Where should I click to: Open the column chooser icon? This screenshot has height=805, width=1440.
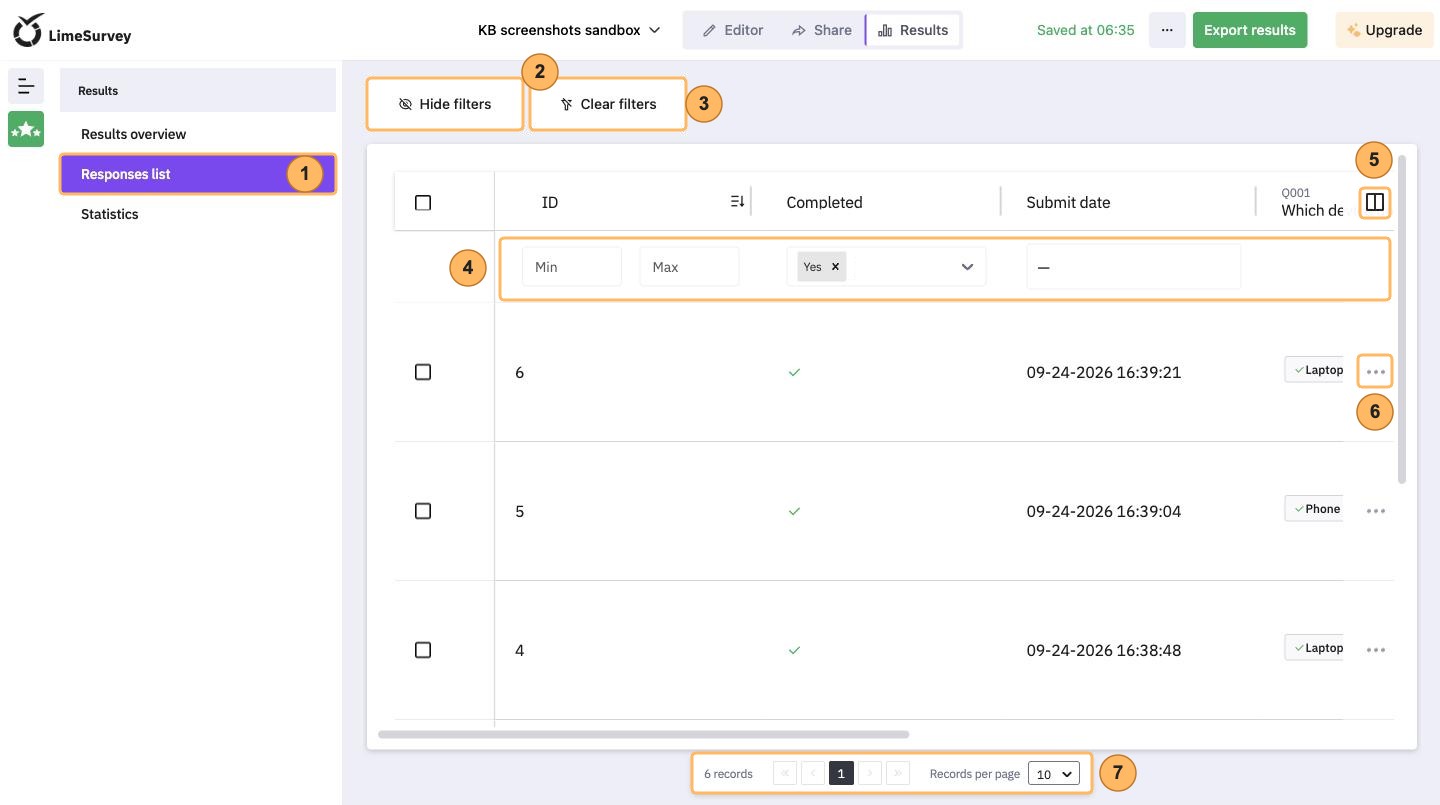[x=1375, y=202]
